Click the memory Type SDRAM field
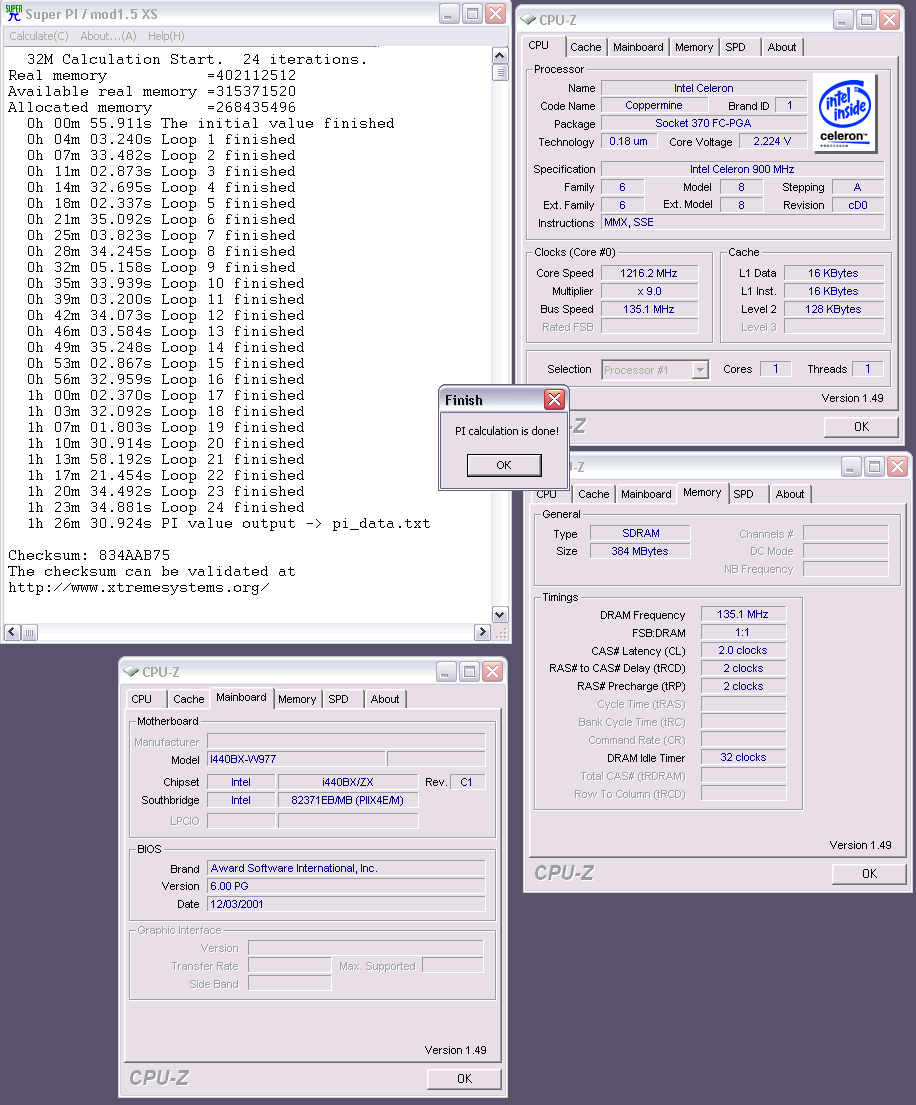 tap(640, 533)
